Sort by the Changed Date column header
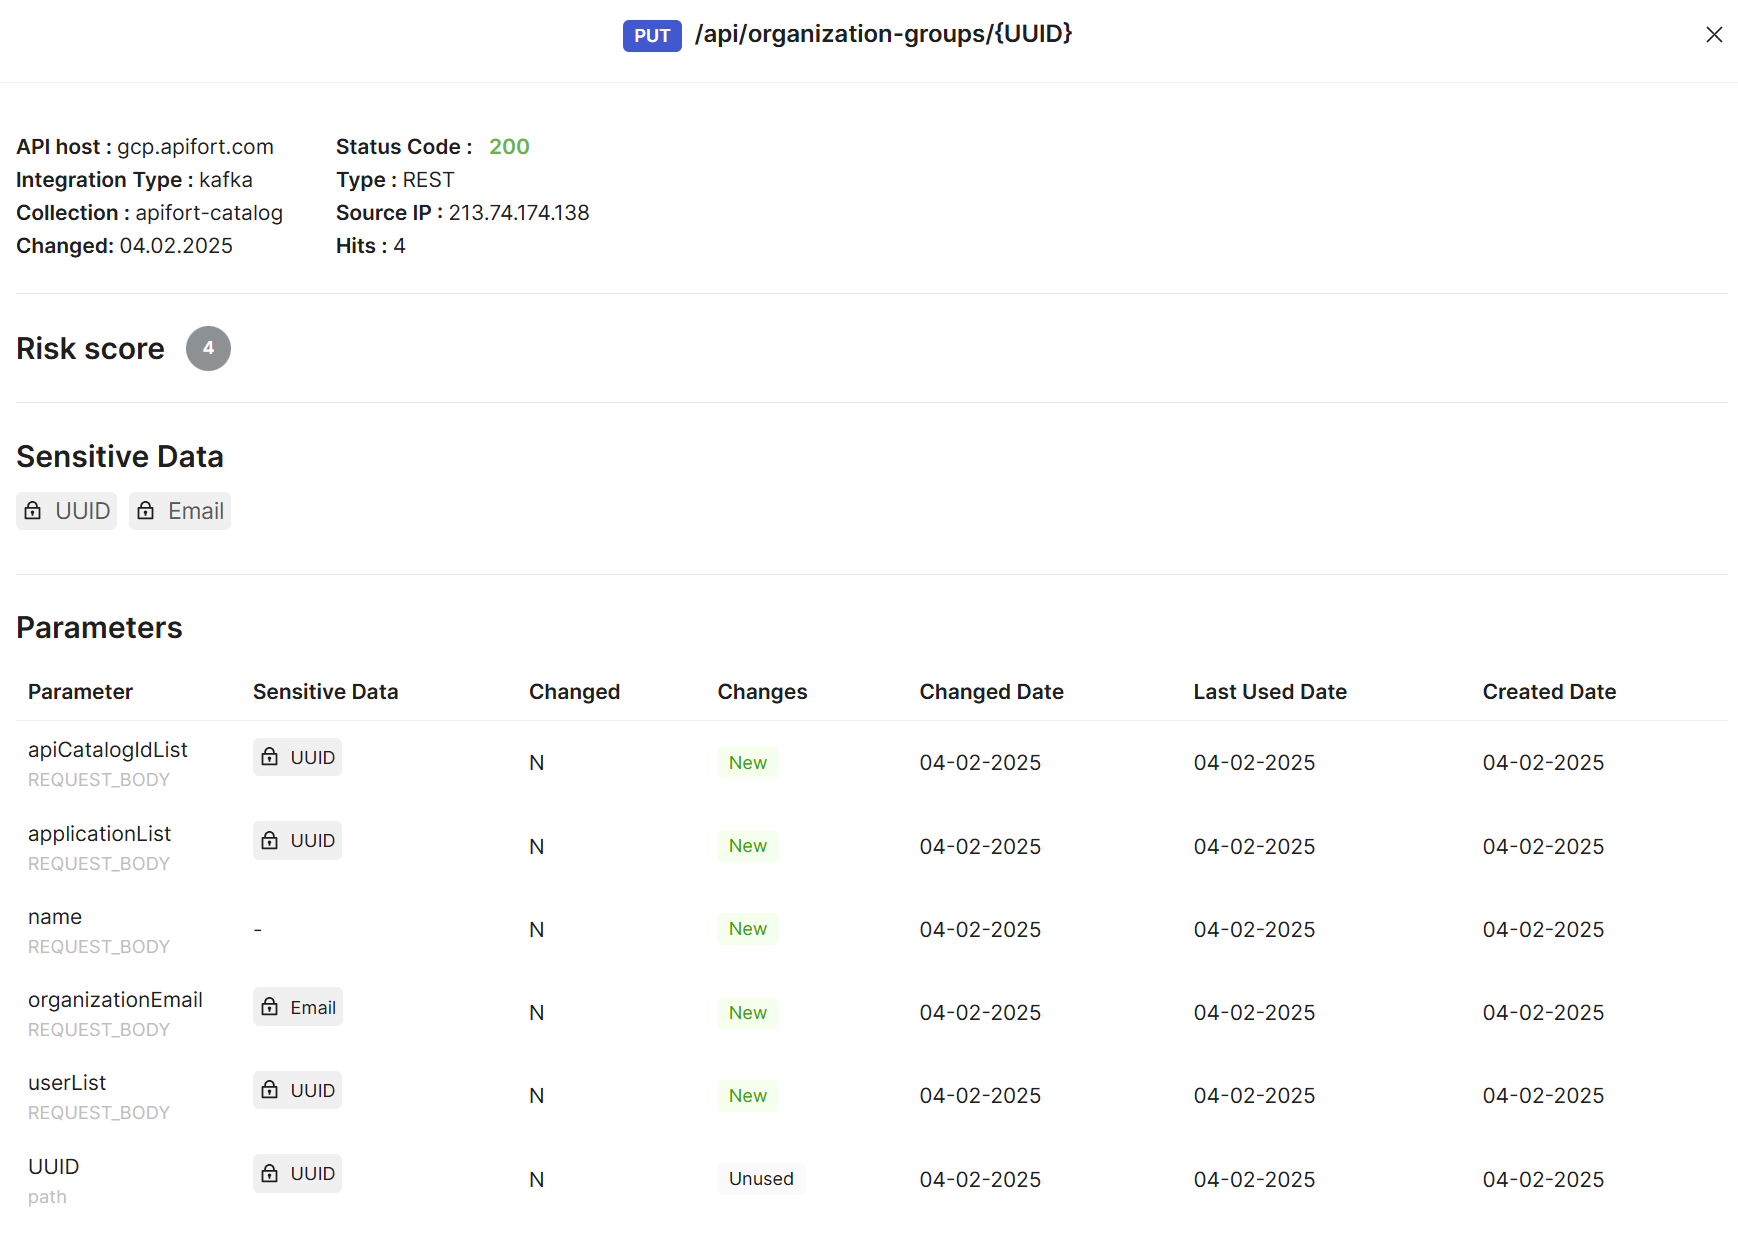The height and width of the screenshot is (1246, 1738). (x=990, y=692)
